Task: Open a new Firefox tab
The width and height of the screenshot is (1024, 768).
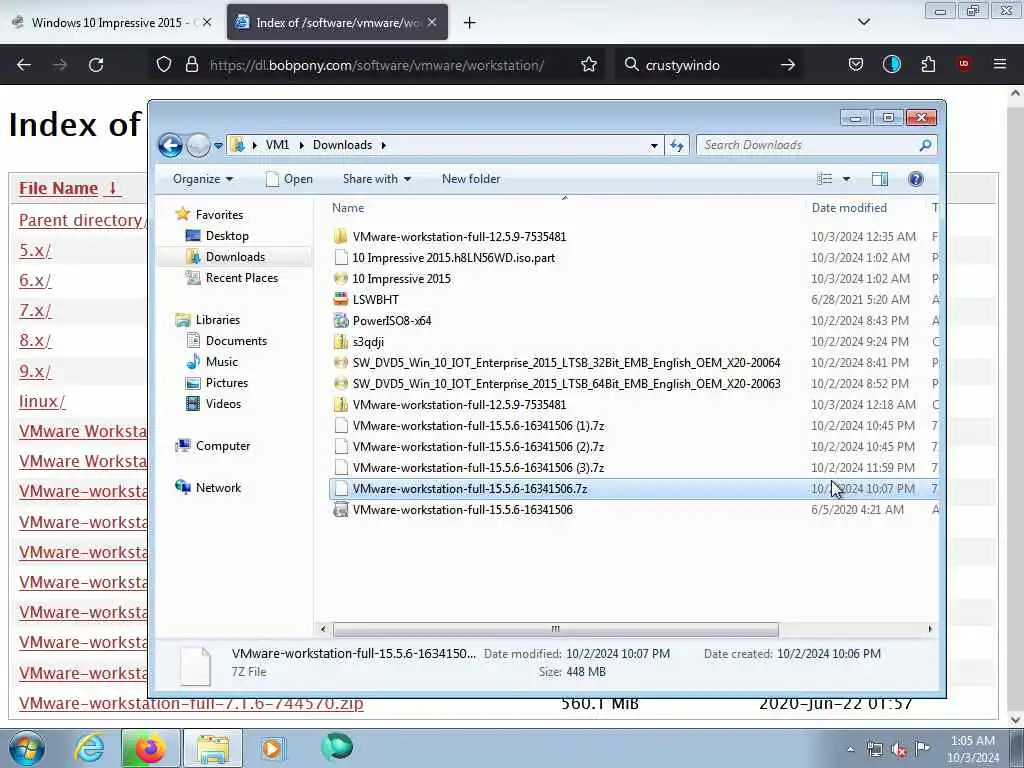Action: point(470,23)
